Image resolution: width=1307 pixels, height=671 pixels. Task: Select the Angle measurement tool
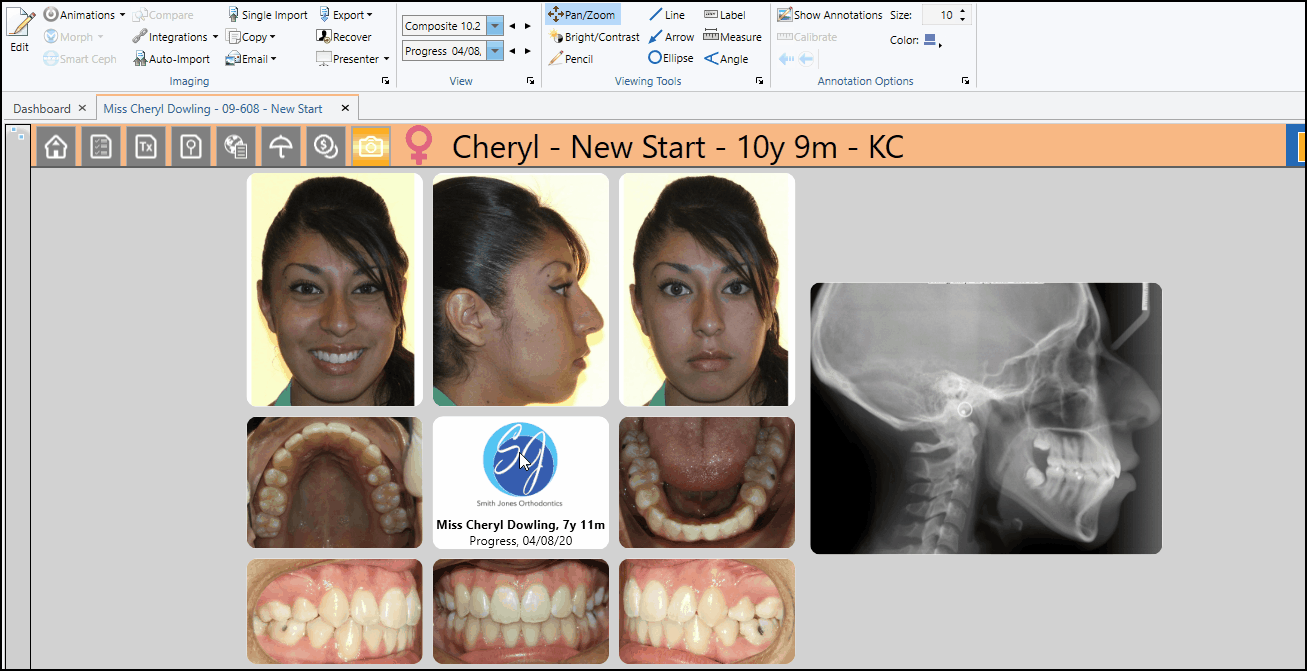coord(726,59)
